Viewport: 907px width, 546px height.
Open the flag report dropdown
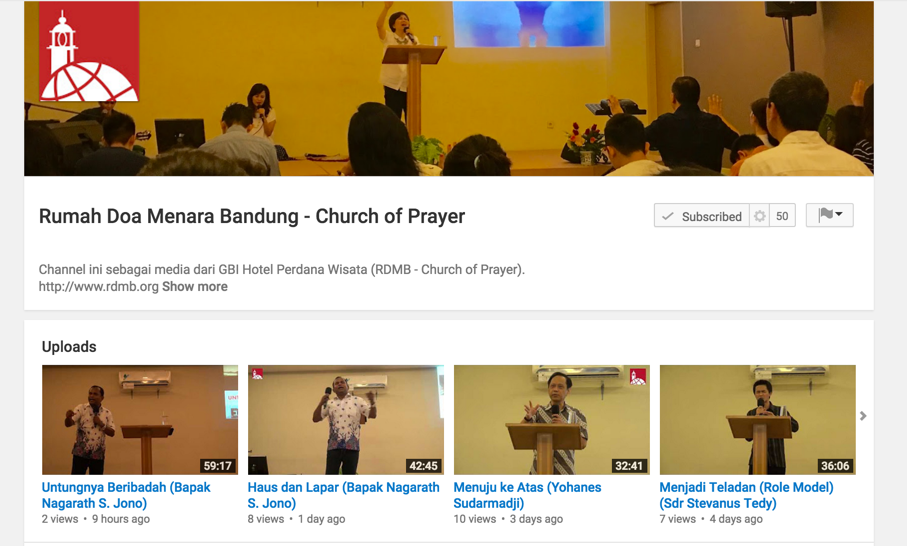pos(829,215)
